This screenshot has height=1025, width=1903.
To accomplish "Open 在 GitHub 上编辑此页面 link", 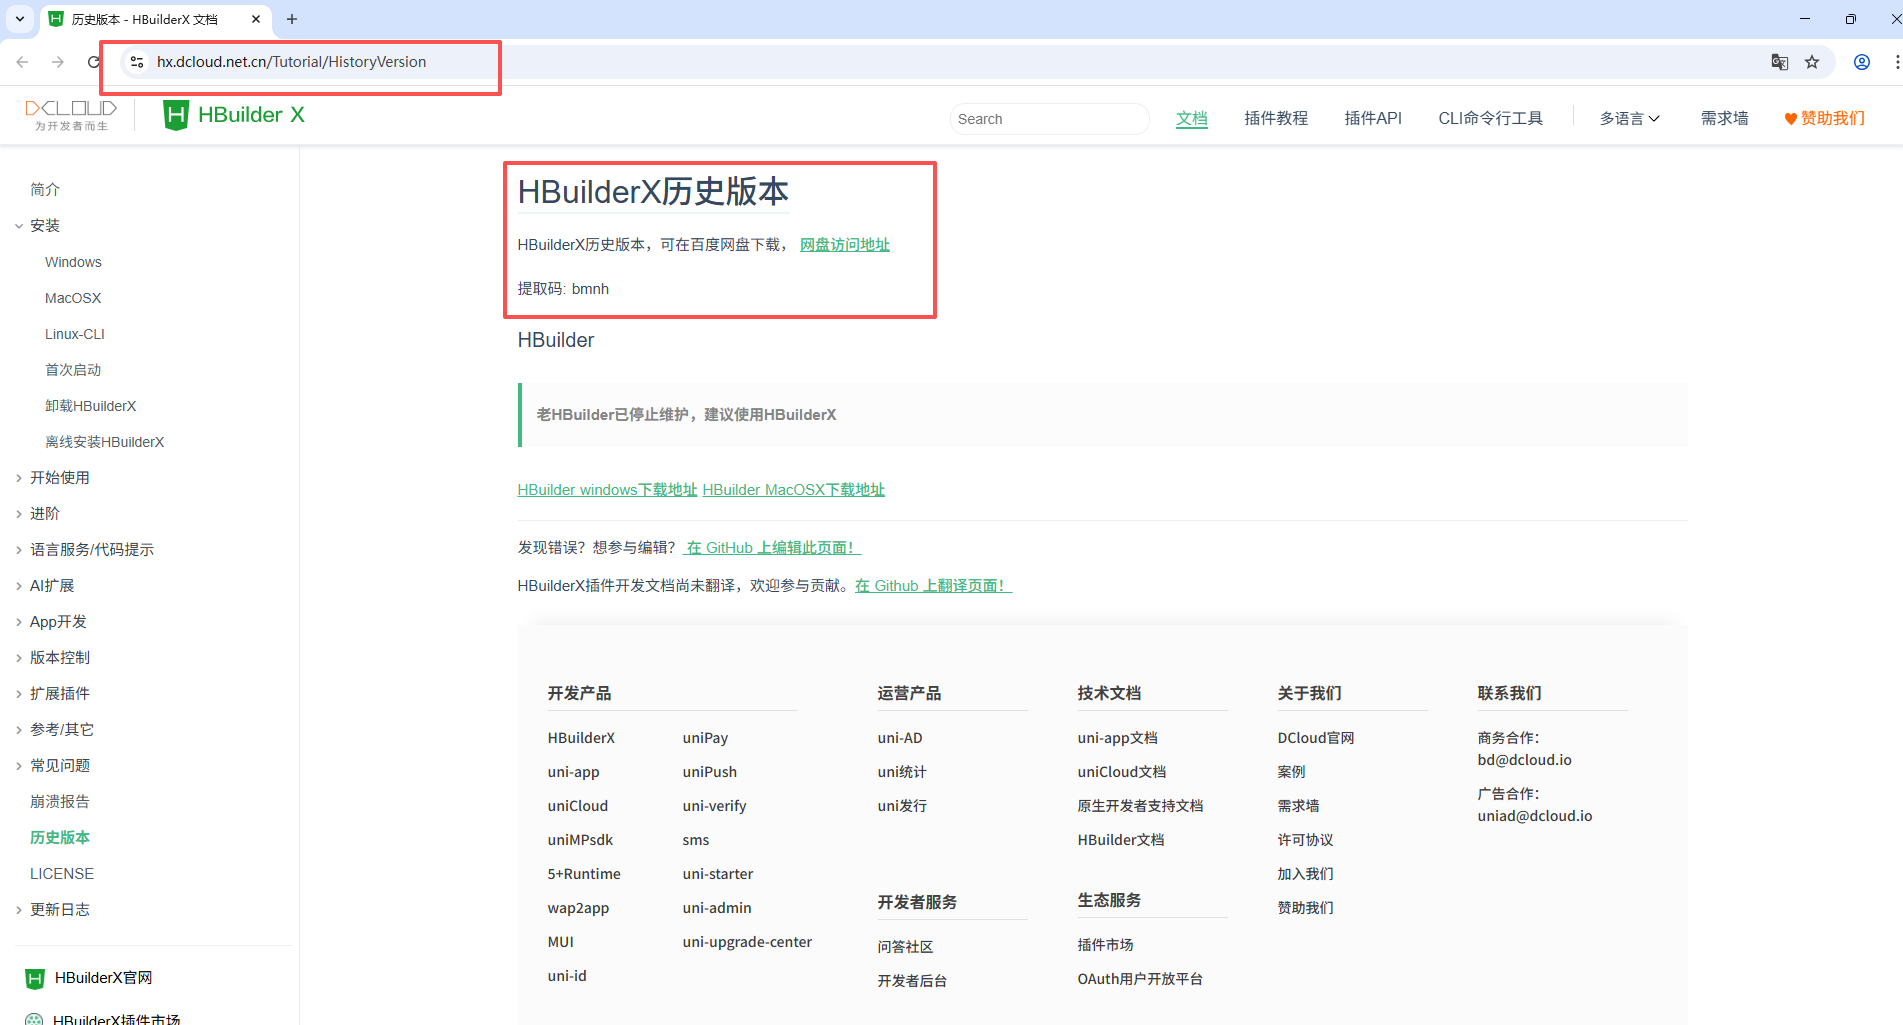I will 771,548.
